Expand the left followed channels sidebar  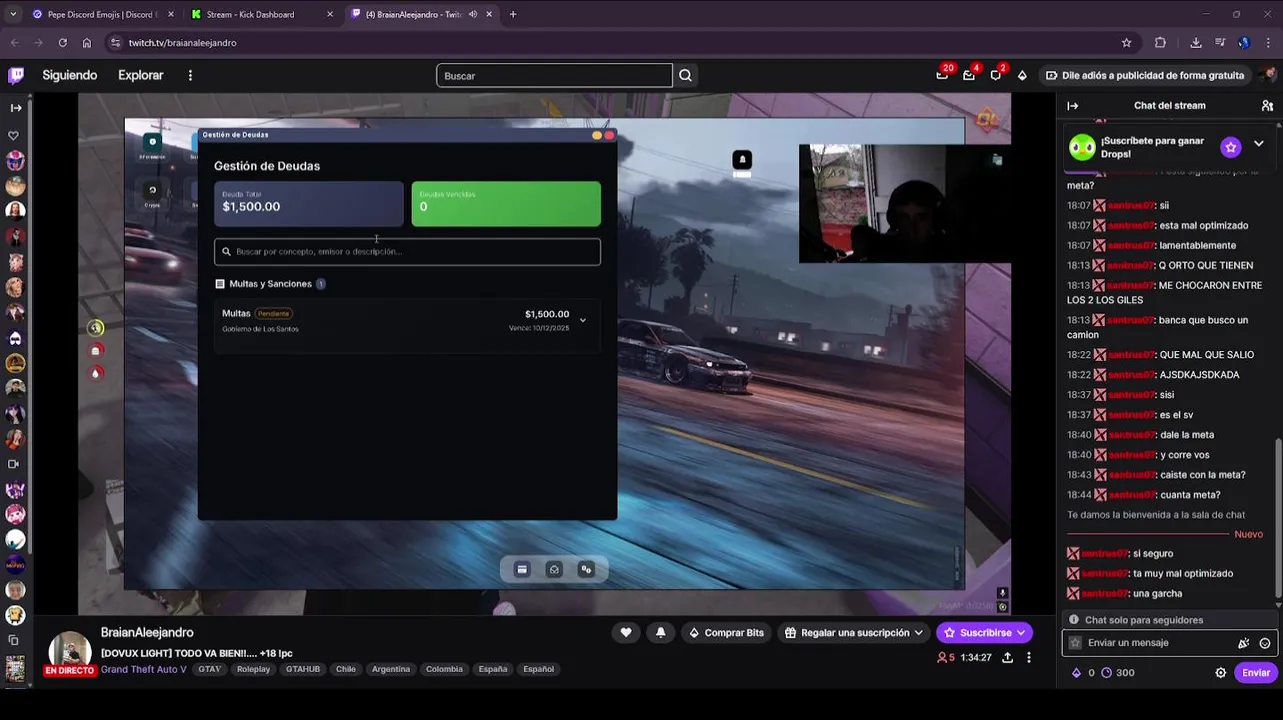pyautogui.click(x=15, y=107)
